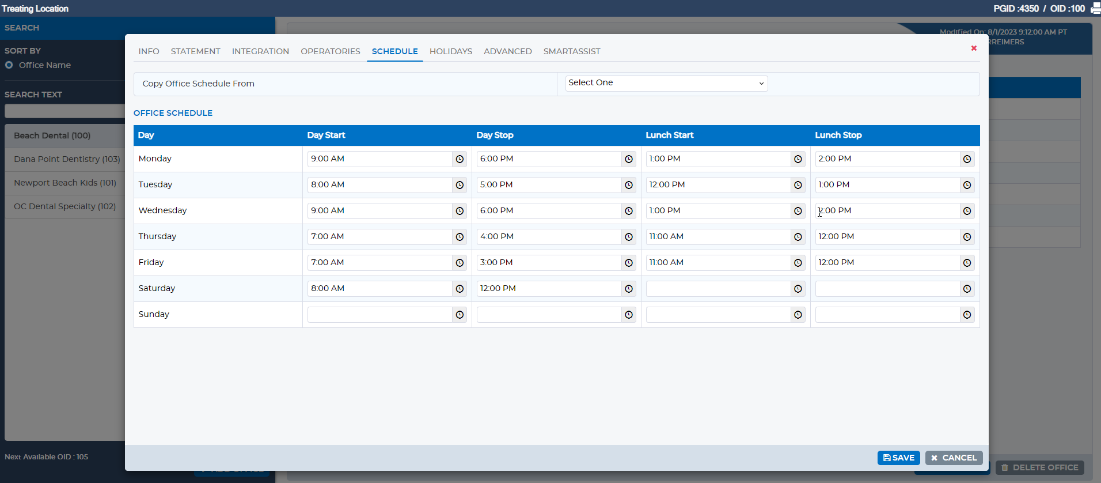
Task: Select Newport Beach Kids (101) office
Action: pyautogui.click(x=65, y=183)
